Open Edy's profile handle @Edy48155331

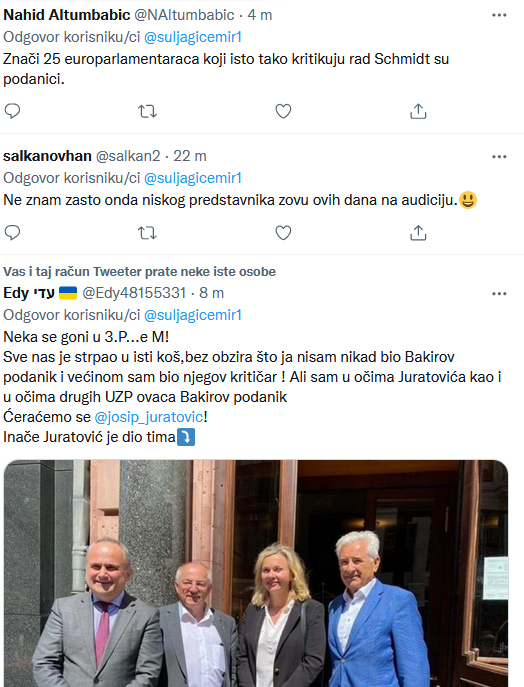(134, 293)
